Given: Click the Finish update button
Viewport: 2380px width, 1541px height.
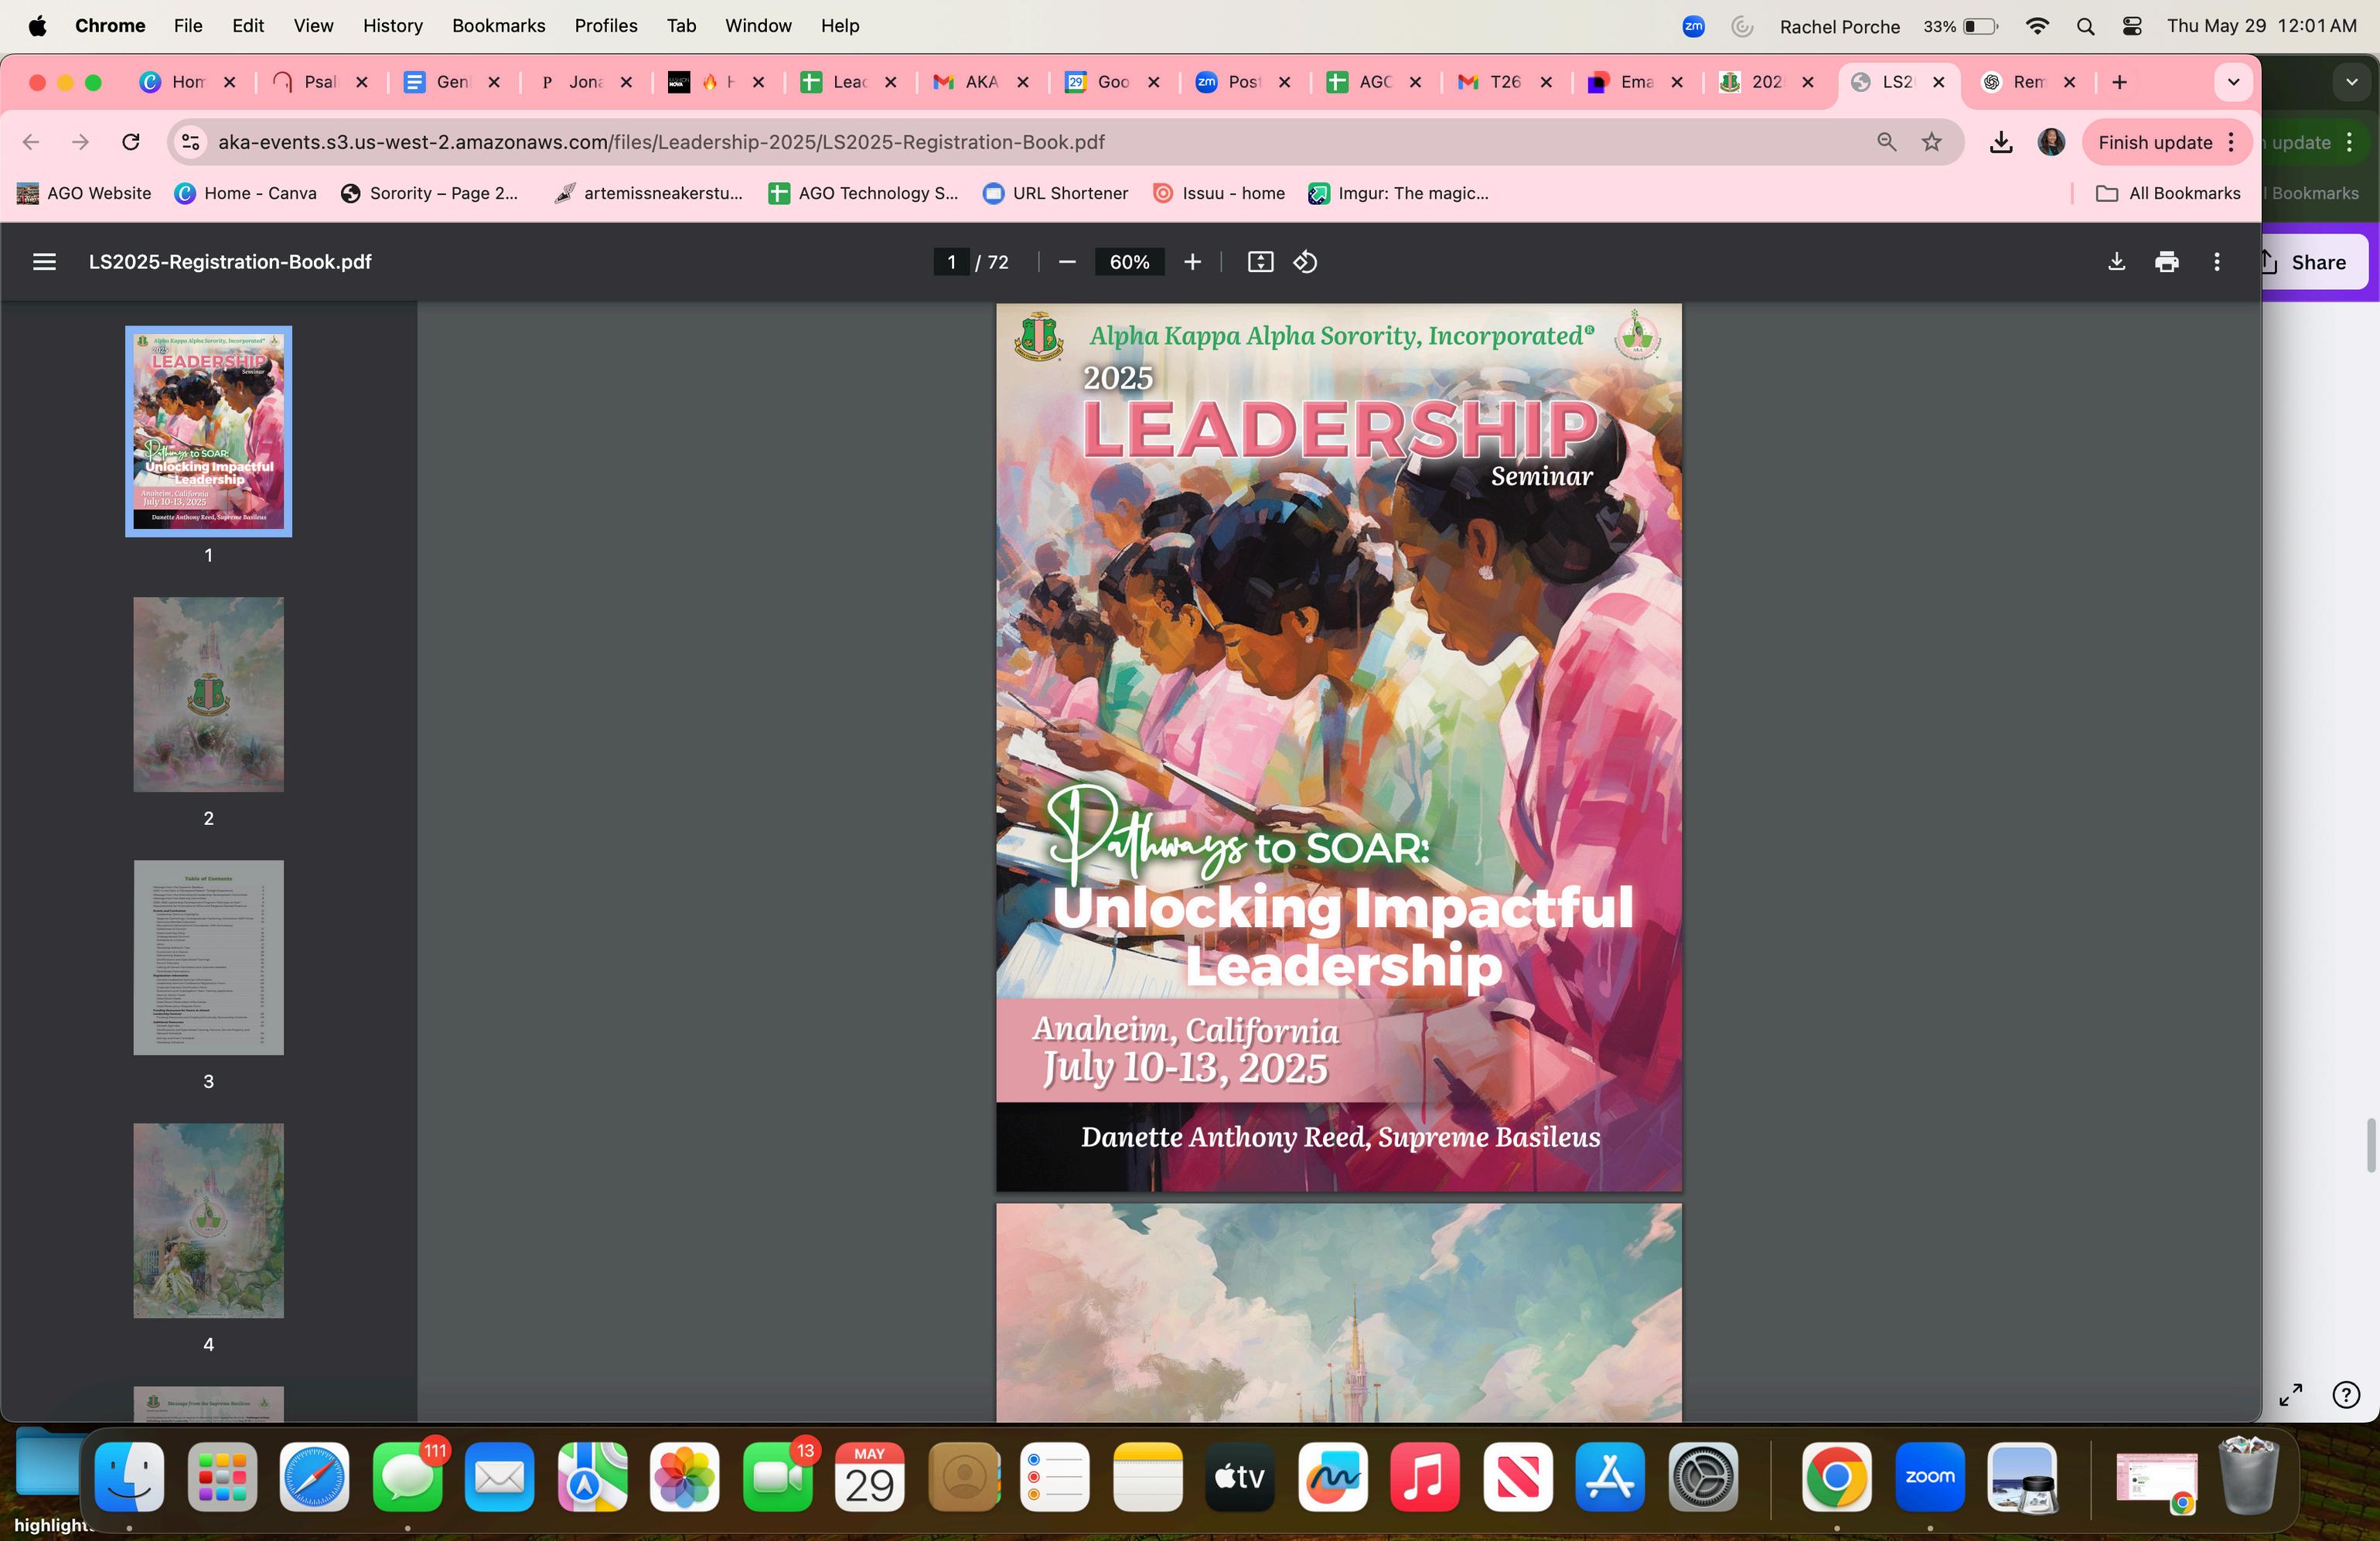Looking at the screenshot, I should point(2154,142).
